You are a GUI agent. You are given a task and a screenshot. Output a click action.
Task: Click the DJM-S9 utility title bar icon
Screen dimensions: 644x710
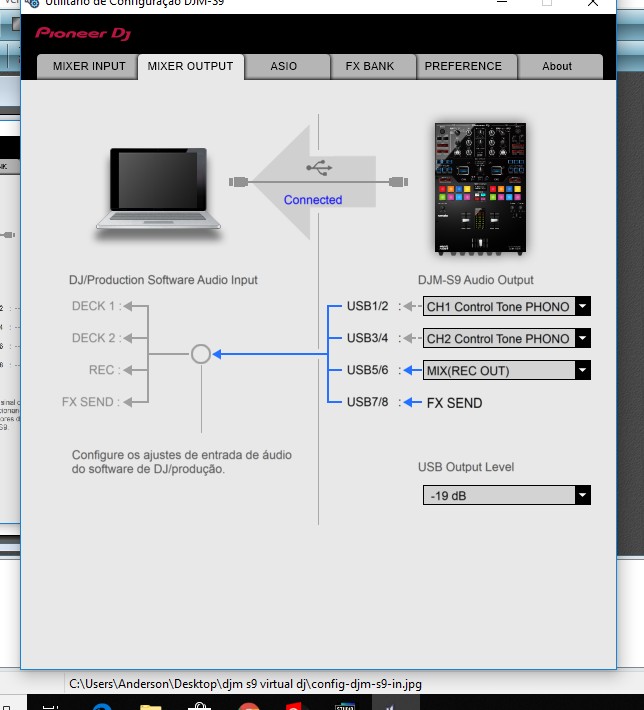(33, 4)
